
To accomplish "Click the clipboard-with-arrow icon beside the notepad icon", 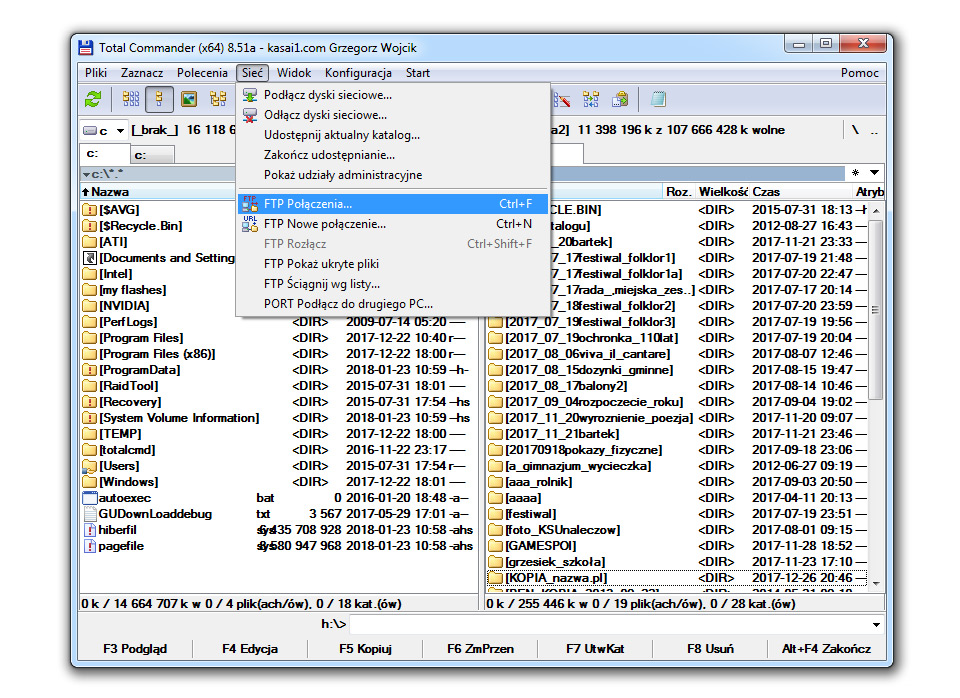I will pyautogui.click(x=620, y=99).
